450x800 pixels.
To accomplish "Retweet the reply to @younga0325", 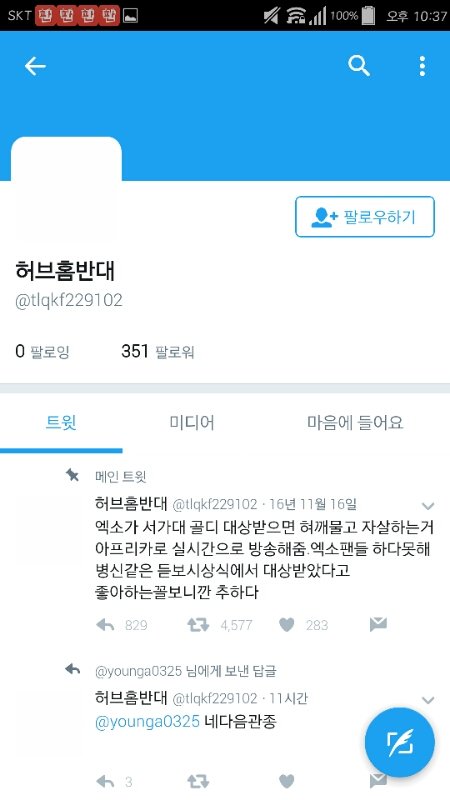I will click(x=198, y=781).
